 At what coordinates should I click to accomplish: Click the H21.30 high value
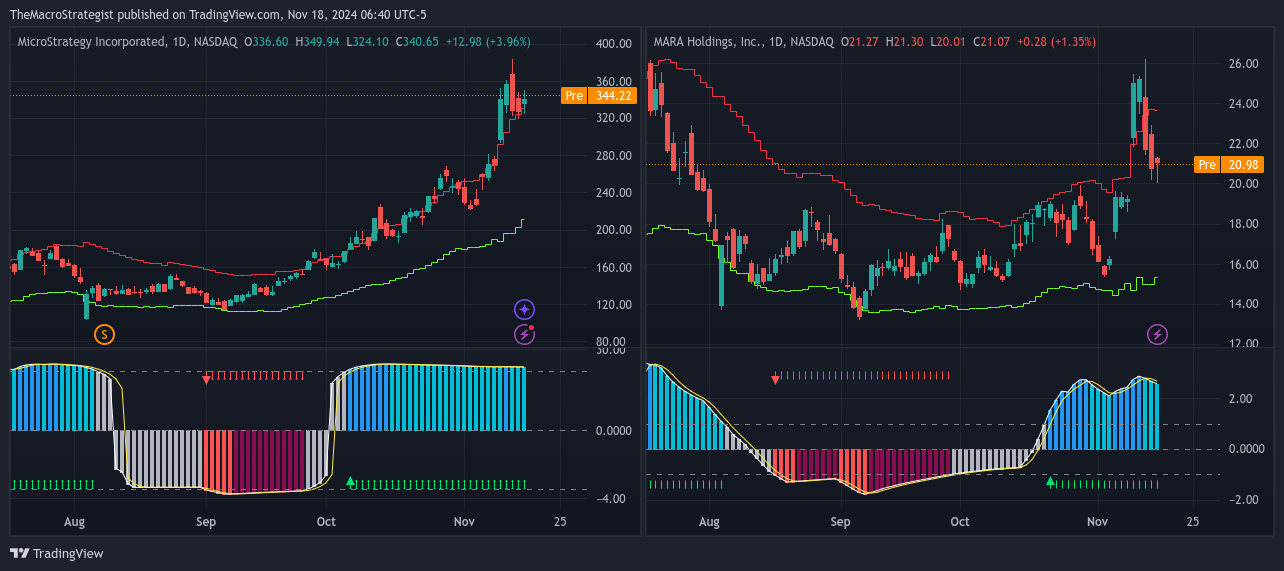[x=904, y=42]
